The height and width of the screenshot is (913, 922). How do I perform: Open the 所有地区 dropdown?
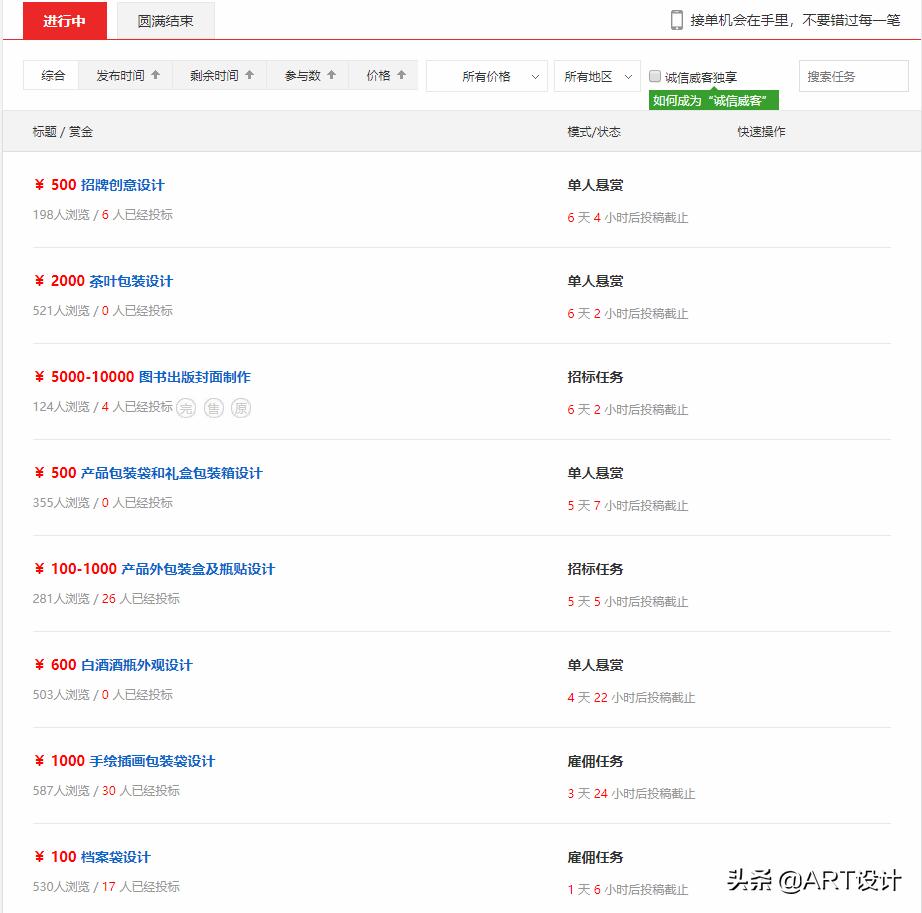click(597, 75)
